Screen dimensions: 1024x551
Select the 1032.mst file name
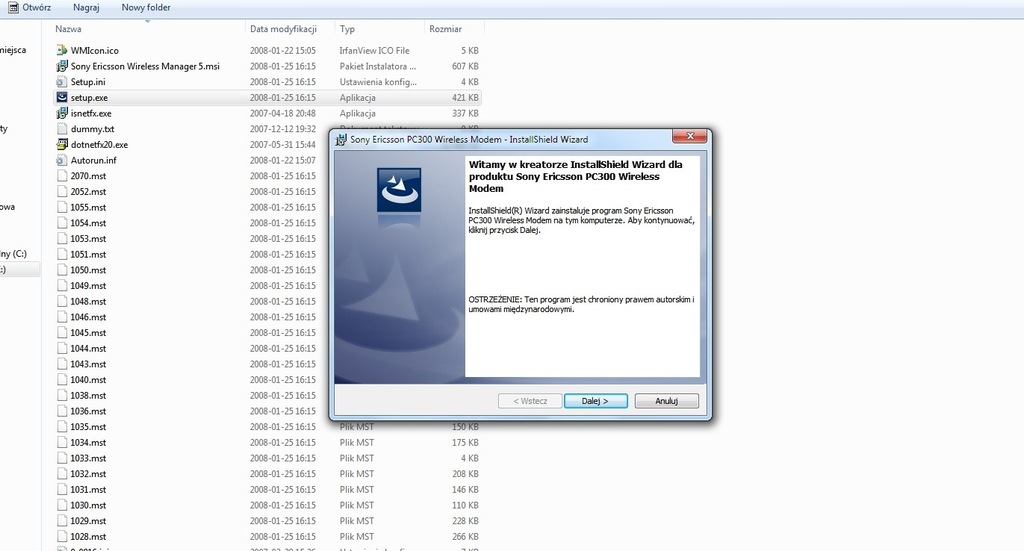[x=88, y=473]
